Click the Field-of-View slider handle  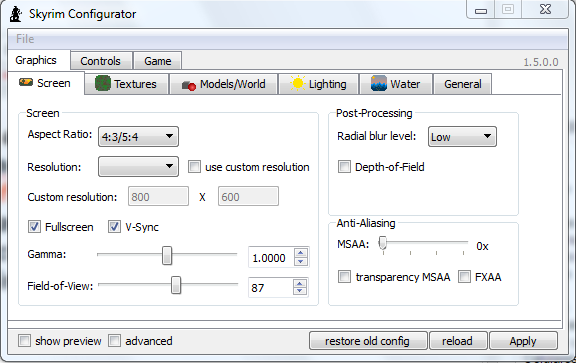(176, 285)
